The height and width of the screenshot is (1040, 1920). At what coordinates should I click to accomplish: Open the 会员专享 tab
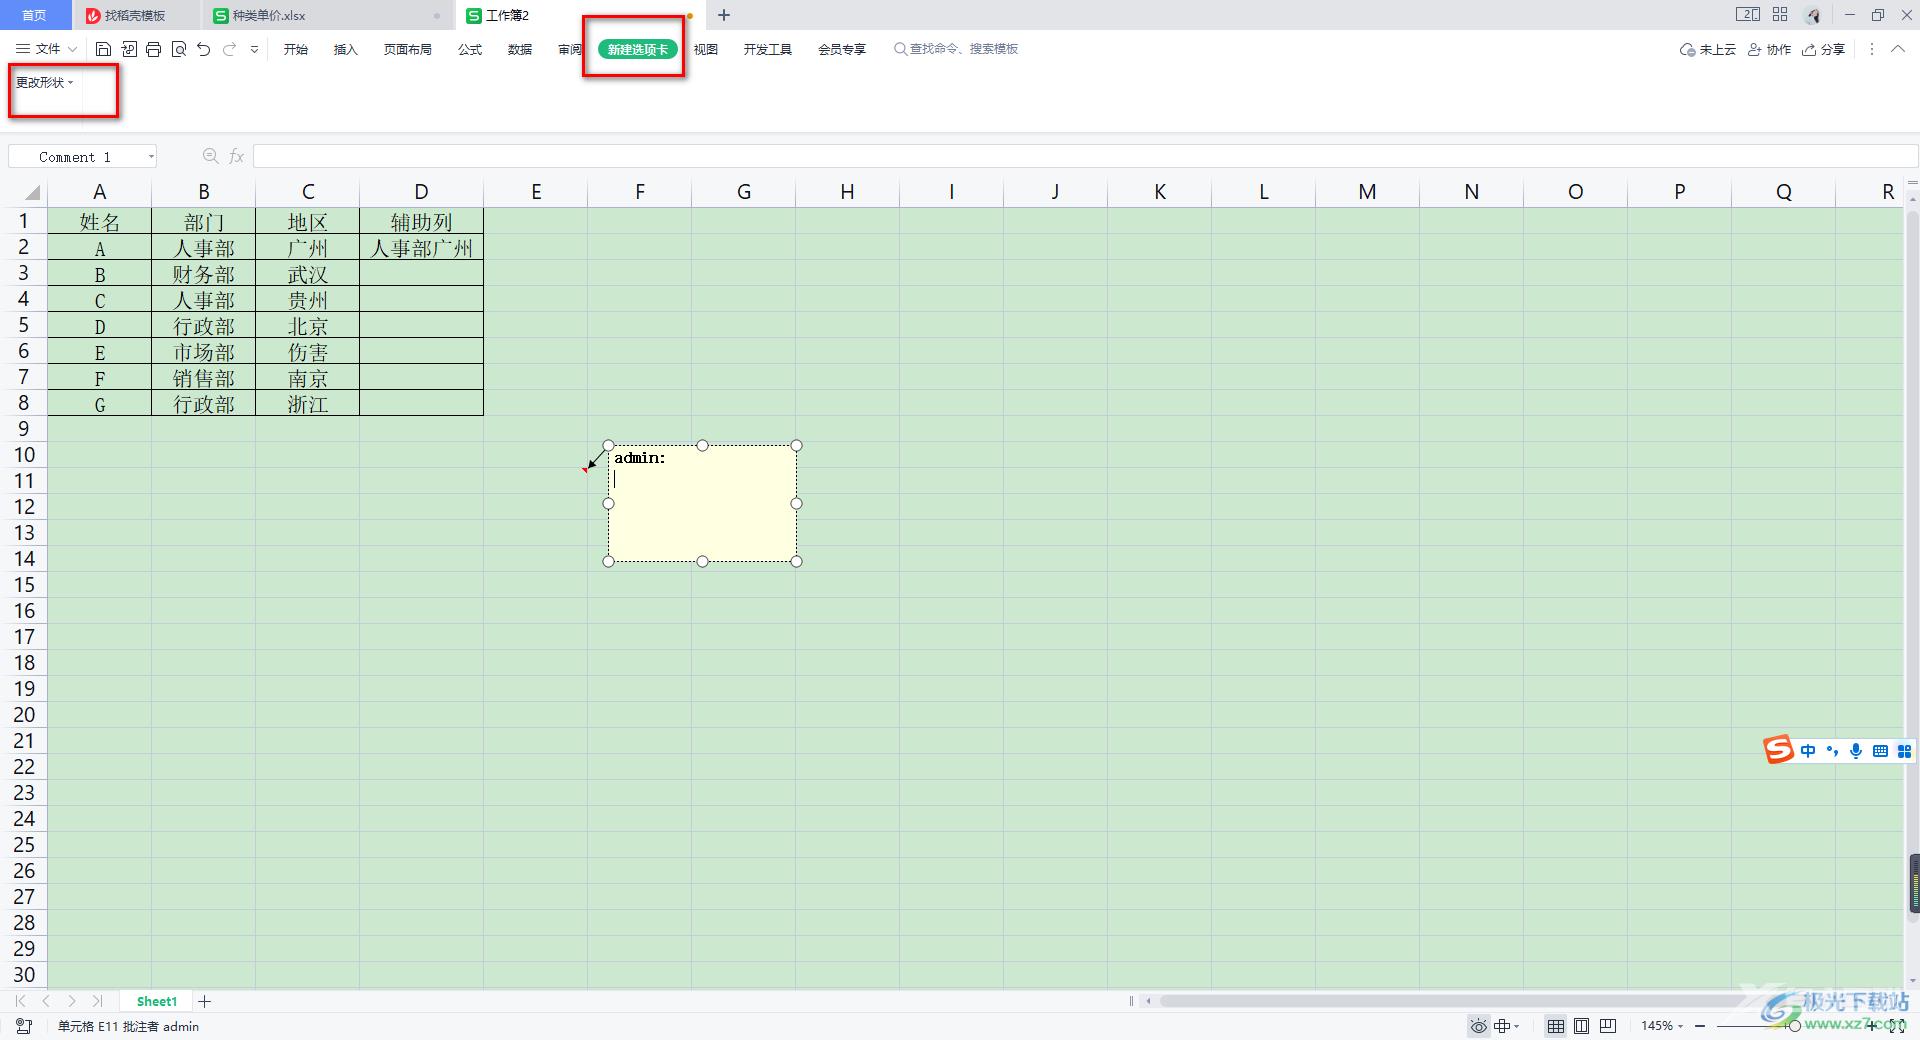[842, 49]
